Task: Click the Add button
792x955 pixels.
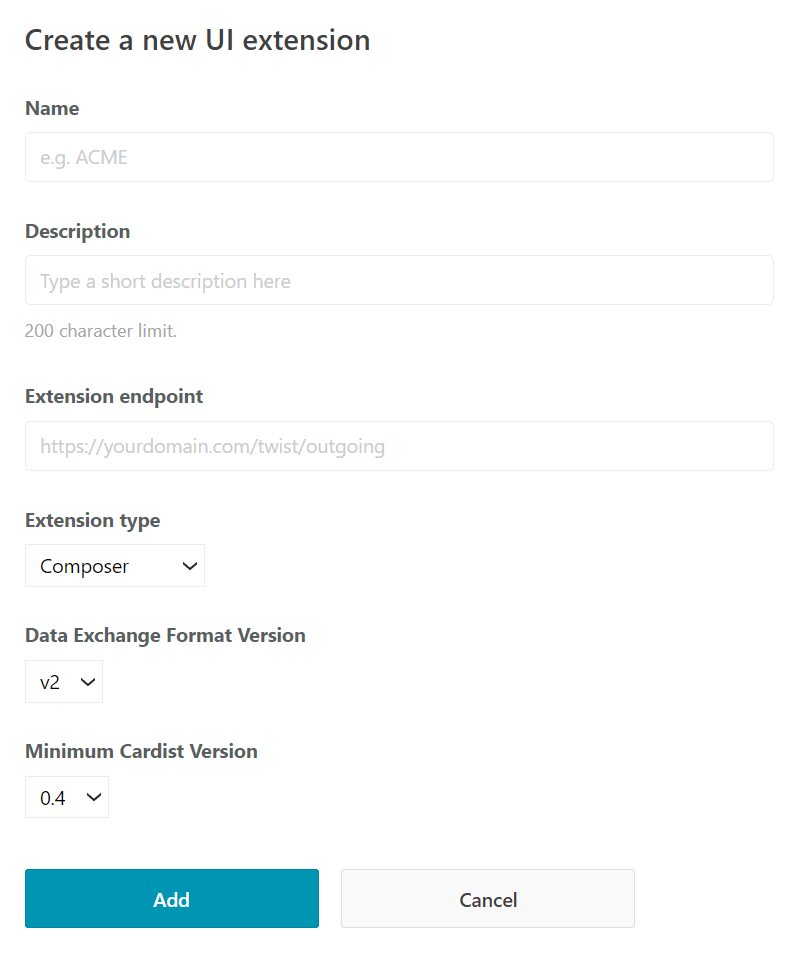Action: [x=171, y=898]
